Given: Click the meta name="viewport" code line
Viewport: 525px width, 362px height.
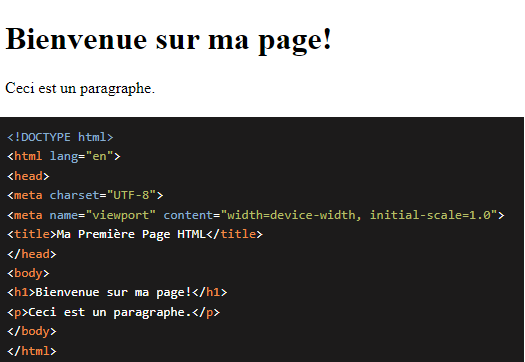Looking at the screenshot, I should pyautogui.click(x=256, y=215).
